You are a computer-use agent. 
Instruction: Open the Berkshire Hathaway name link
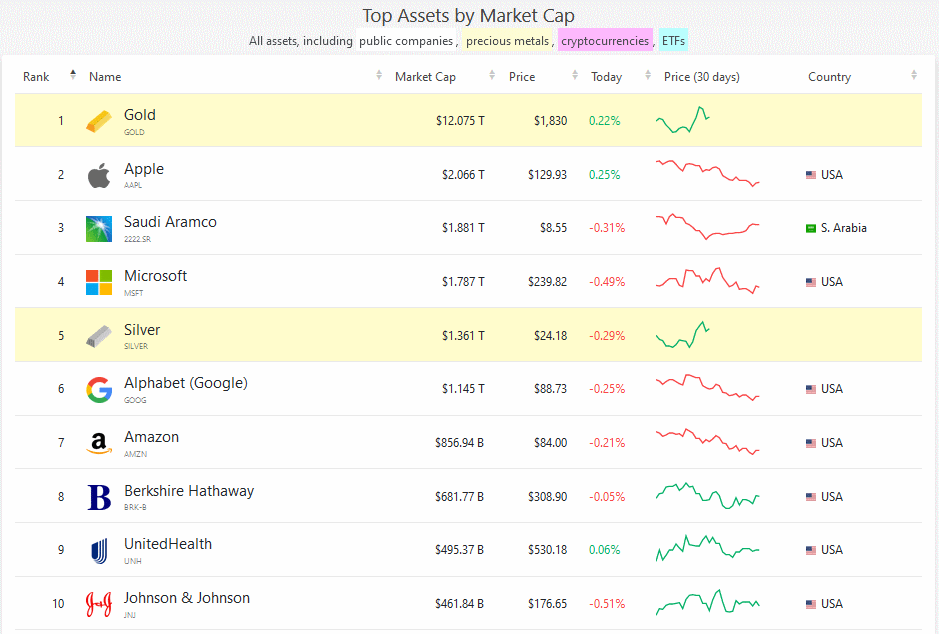click(188, 491)
